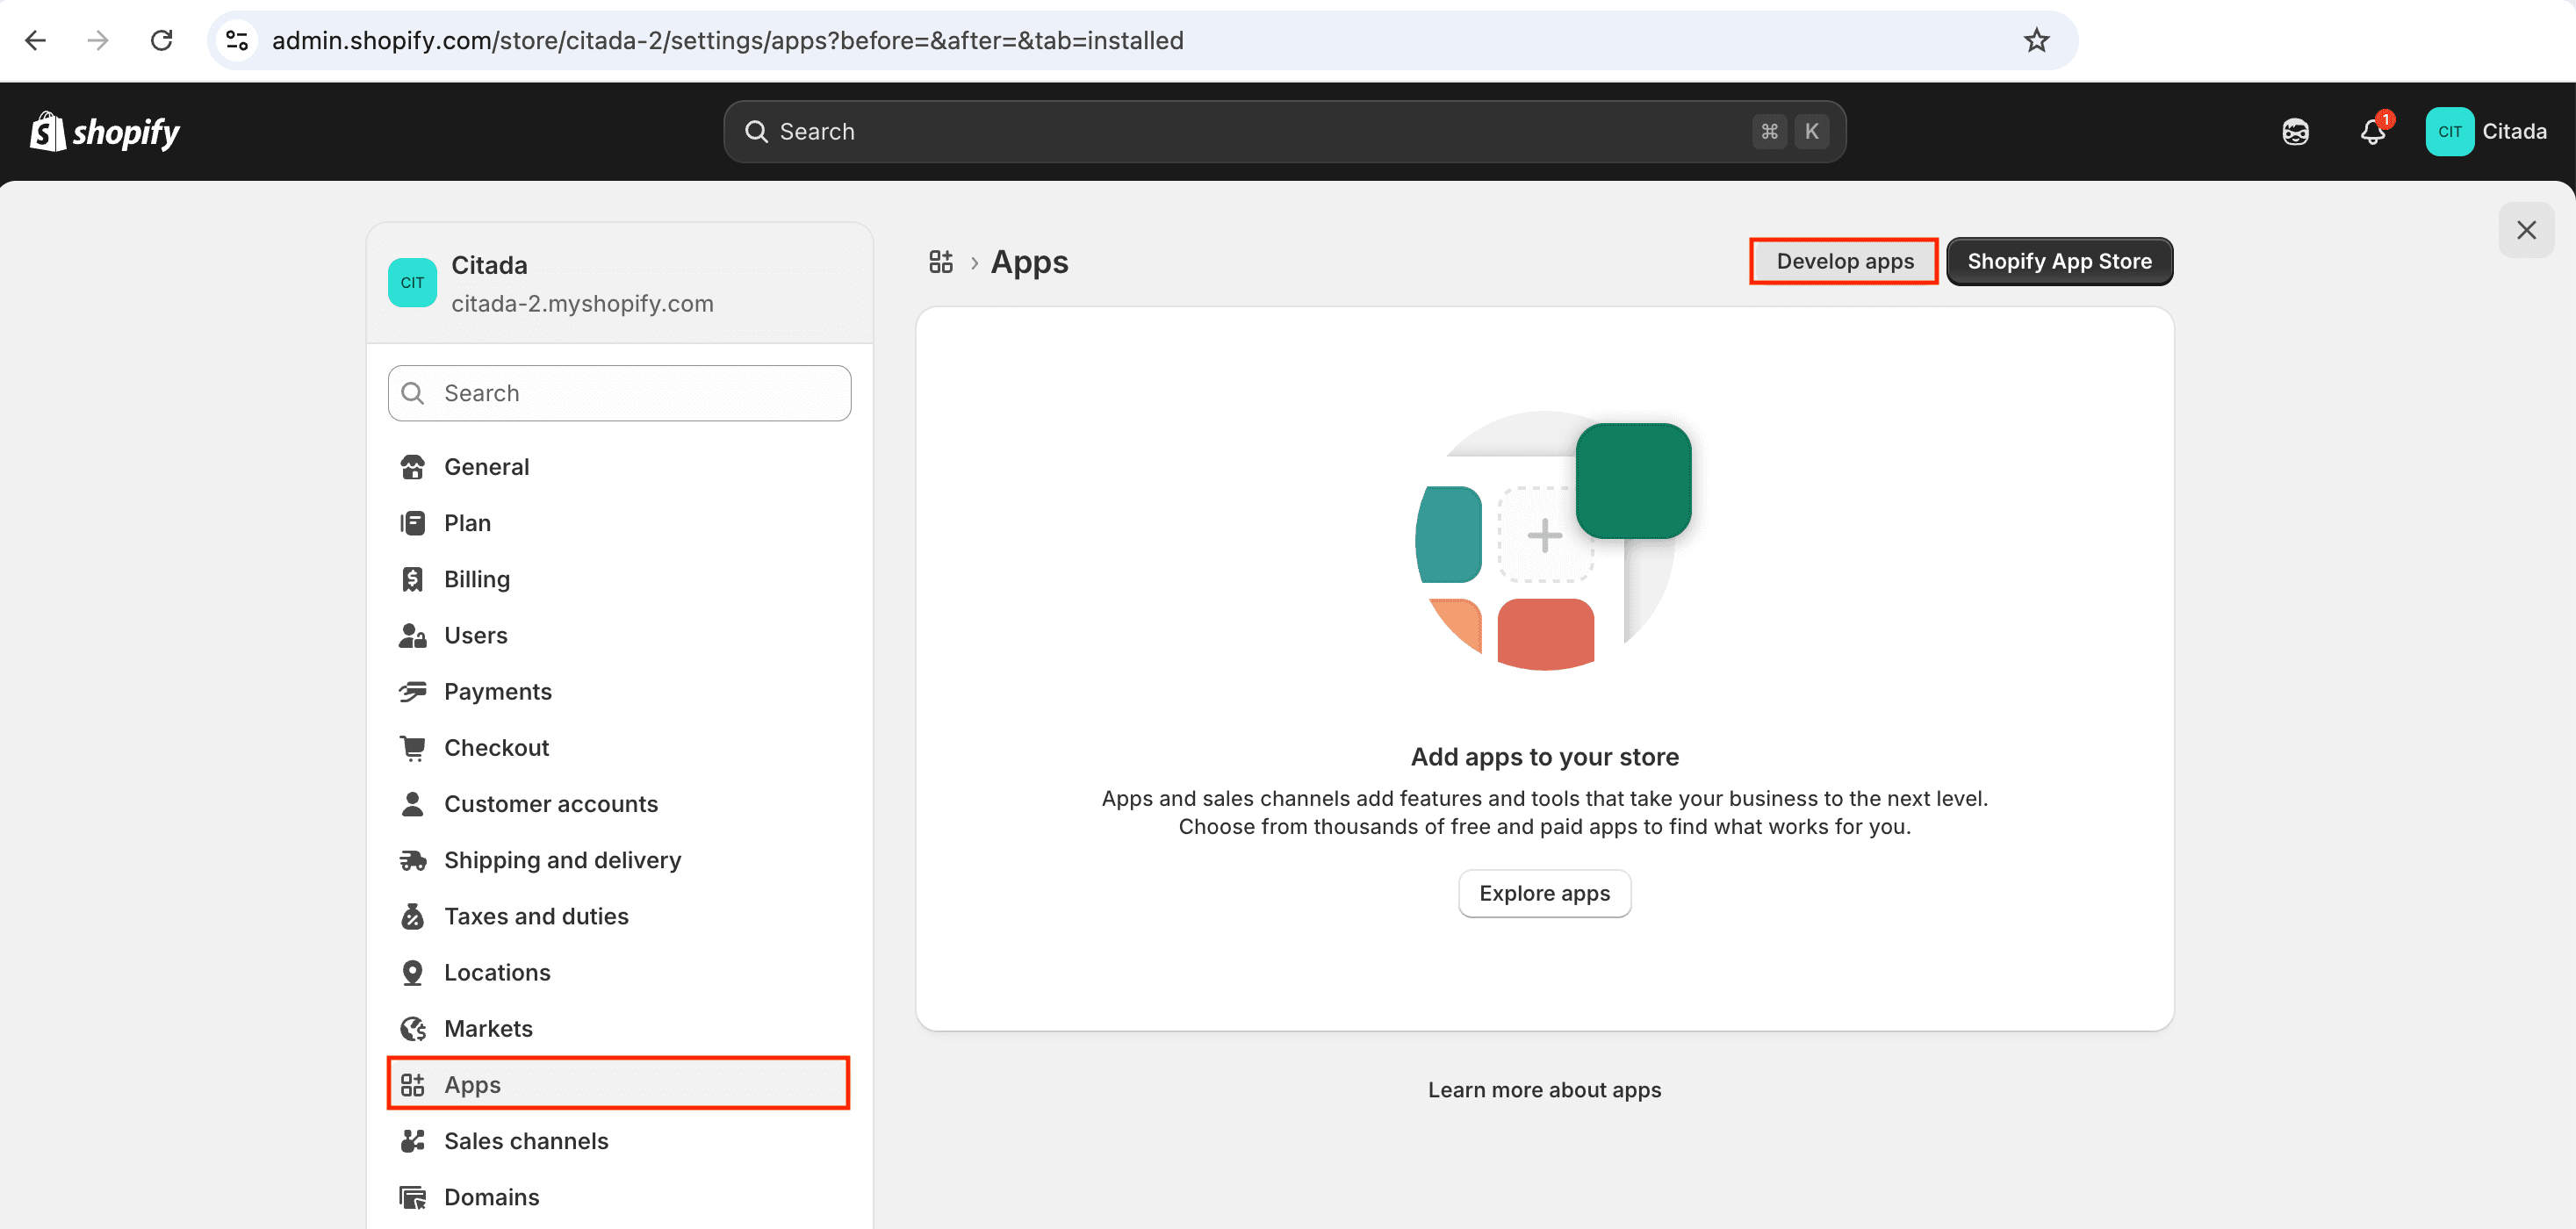Go back with browser back arrow

click(36, 40)
